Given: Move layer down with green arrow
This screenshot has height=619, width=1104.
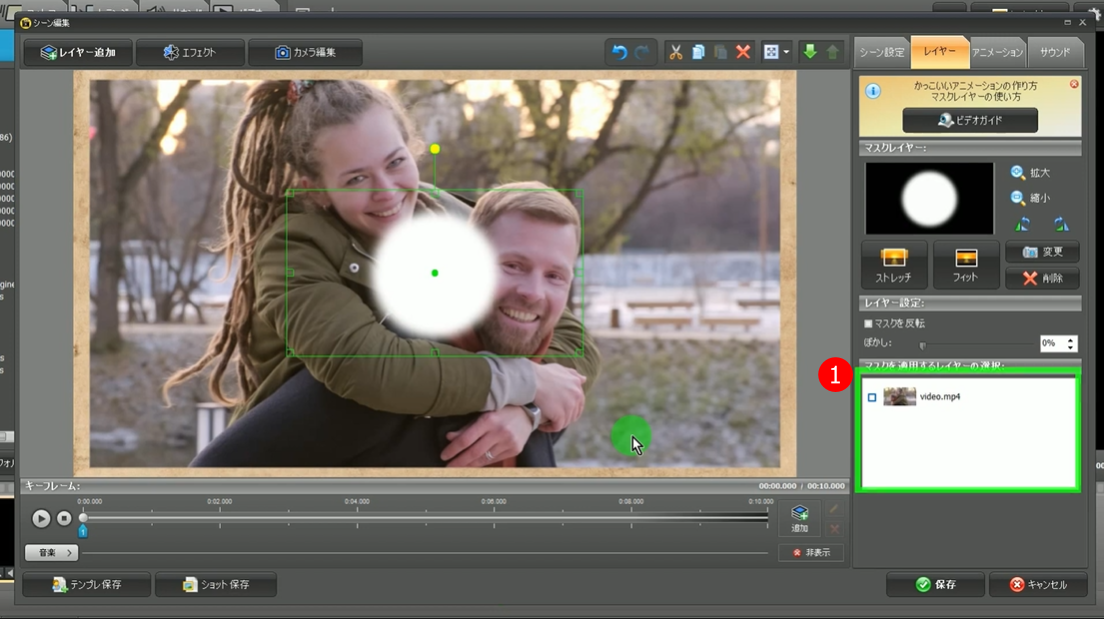Looking at the screenshot, I should coord(810,52).
